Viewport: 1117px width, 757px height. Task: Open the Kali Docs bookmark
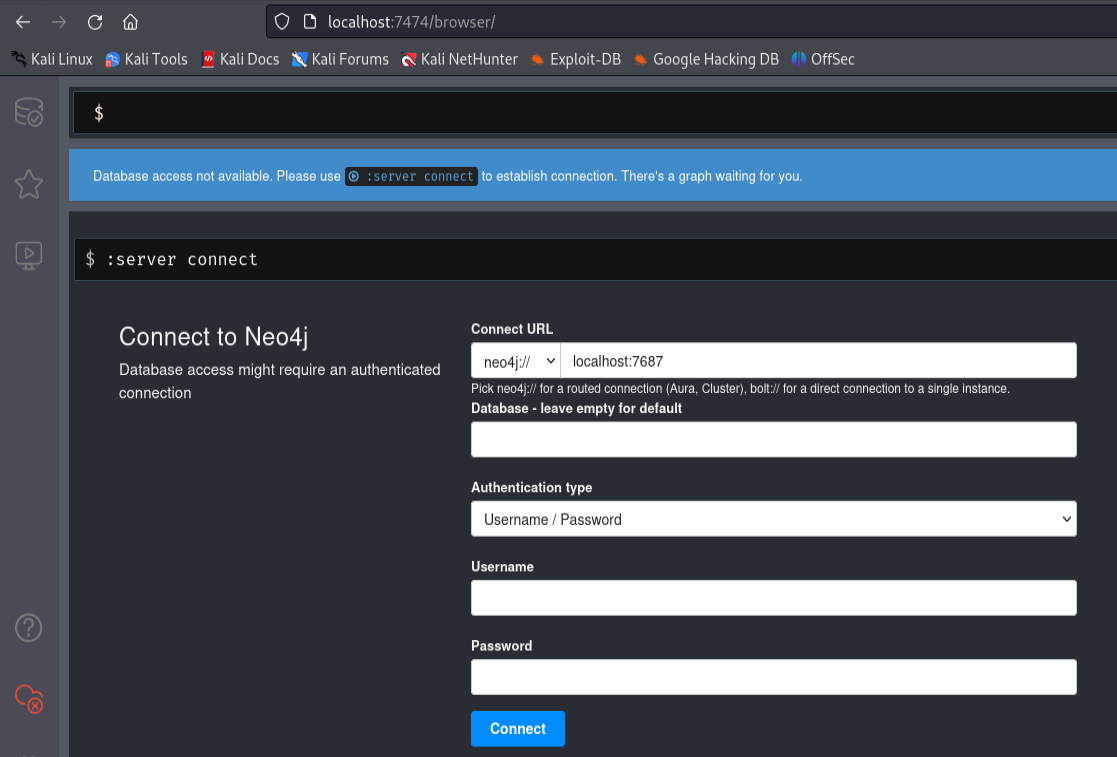click(x=240, y=59)
